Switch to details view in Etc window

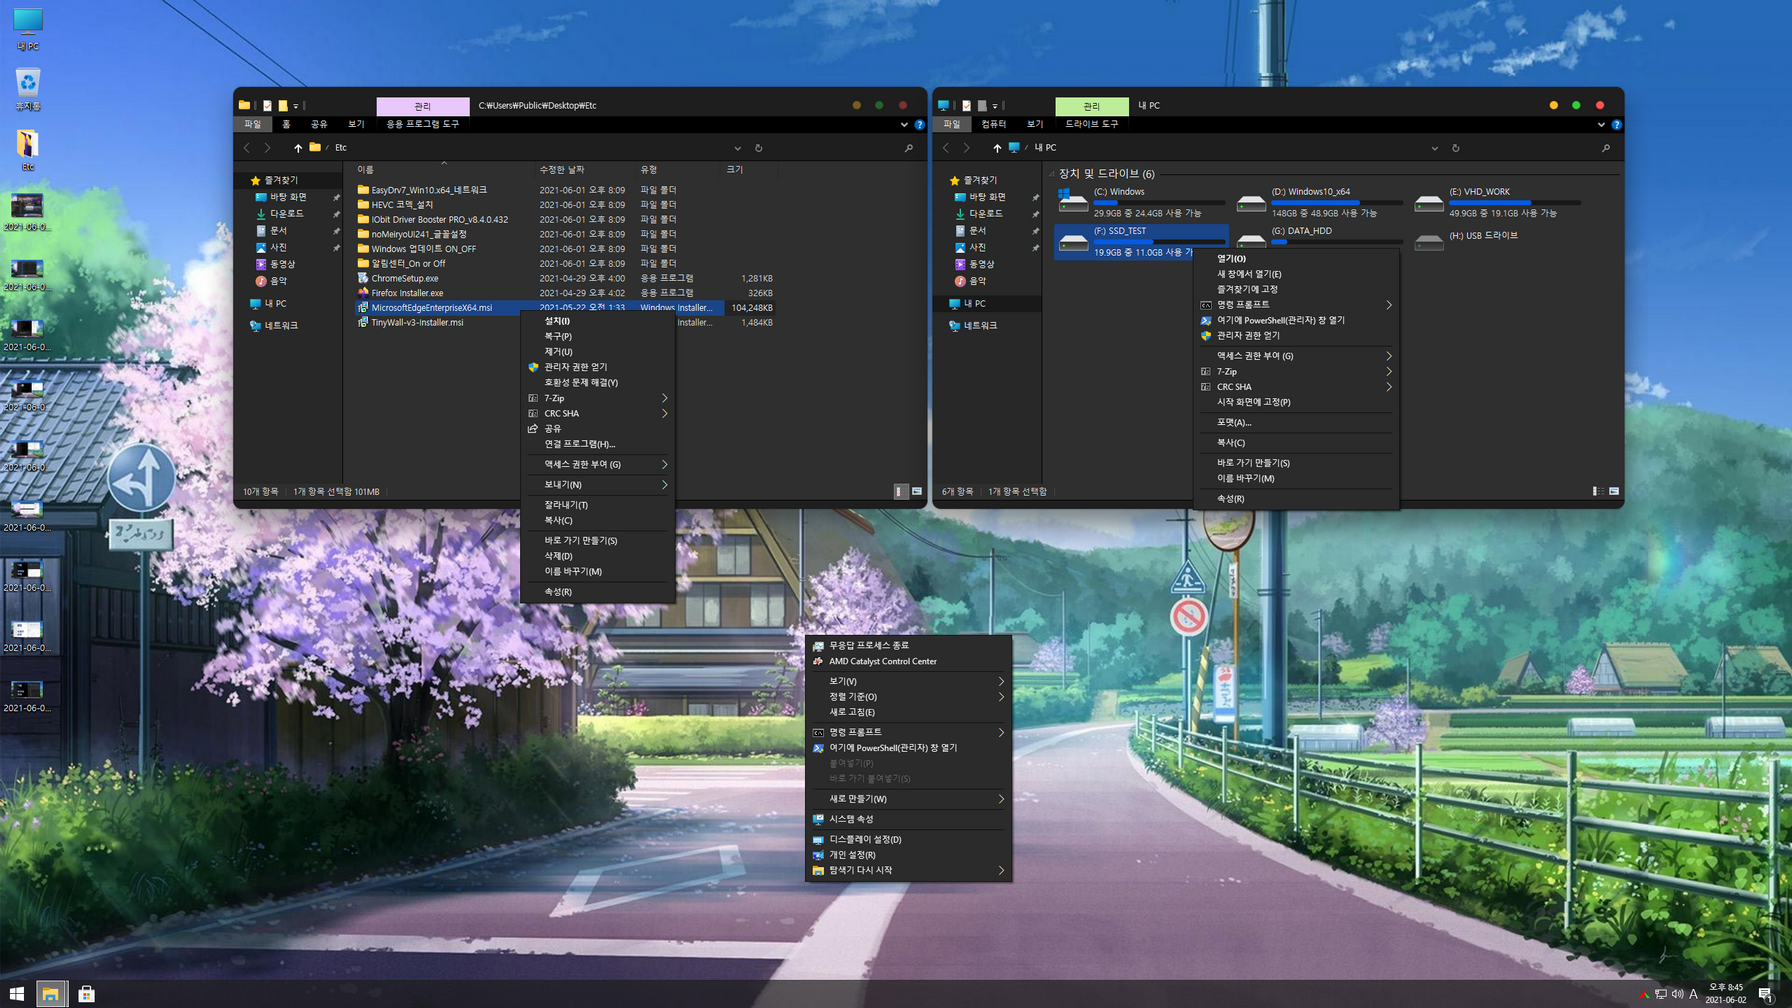tap(900, 491)
